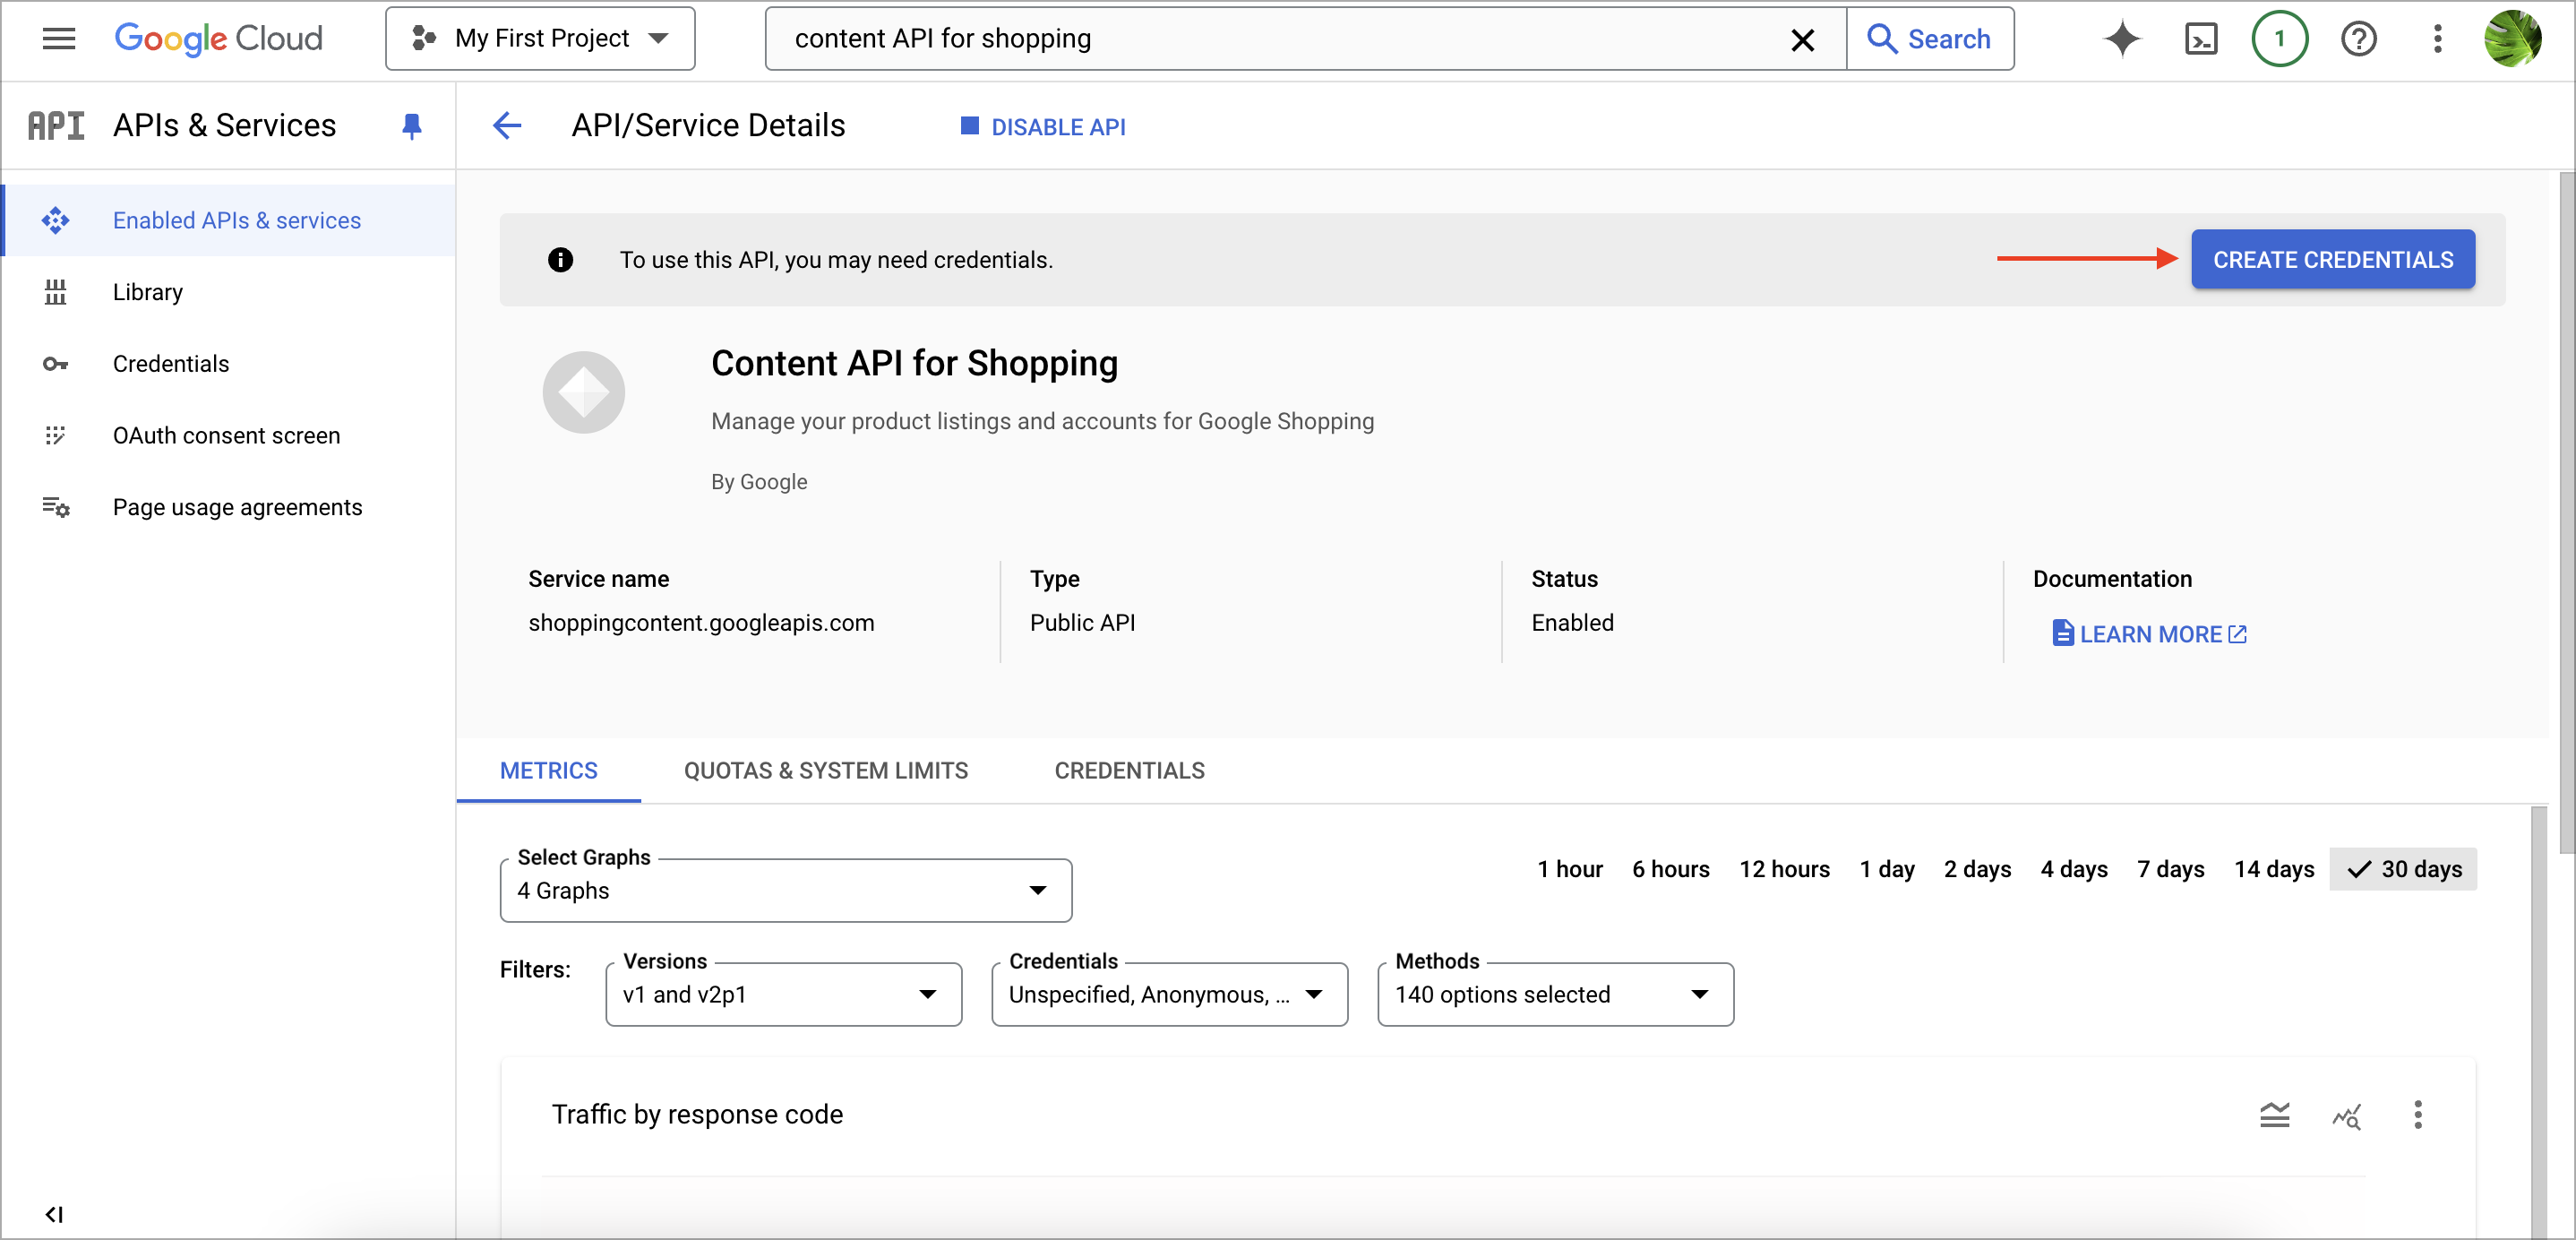Expand the Select Graphs dropdown

(x=785, y=890)
